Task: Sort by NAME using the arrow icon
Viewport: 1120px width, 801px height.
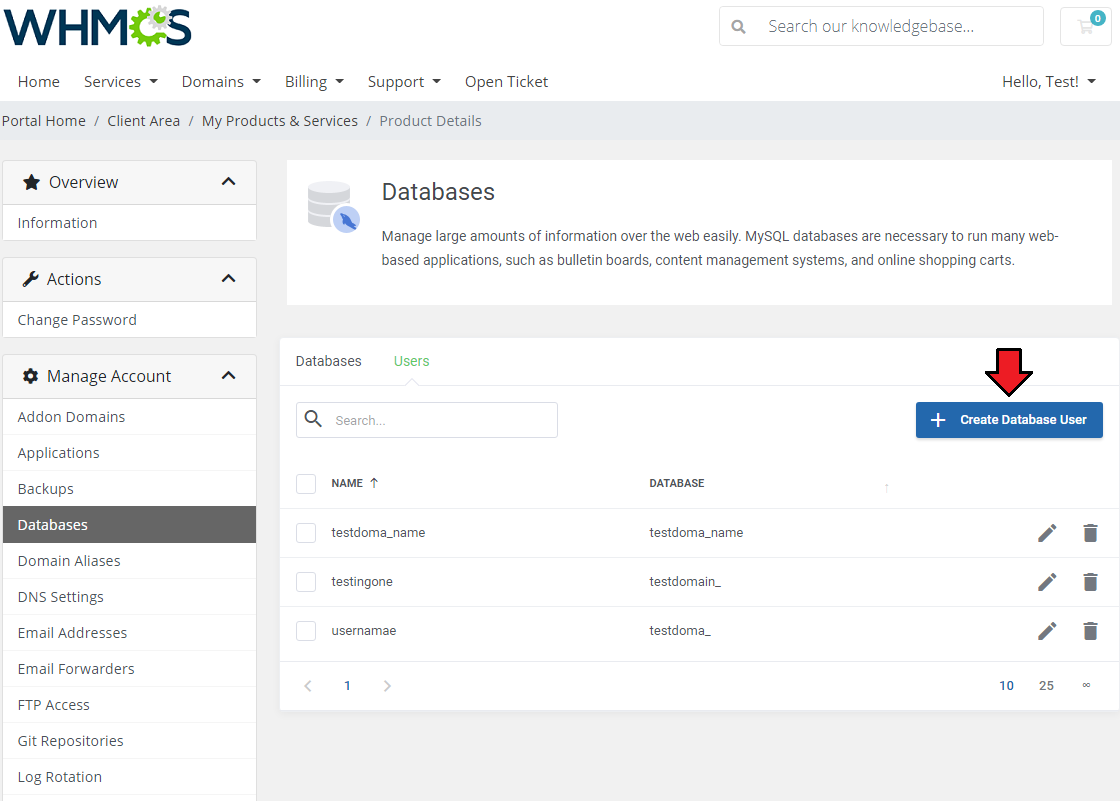Action: tap(374, 483)
